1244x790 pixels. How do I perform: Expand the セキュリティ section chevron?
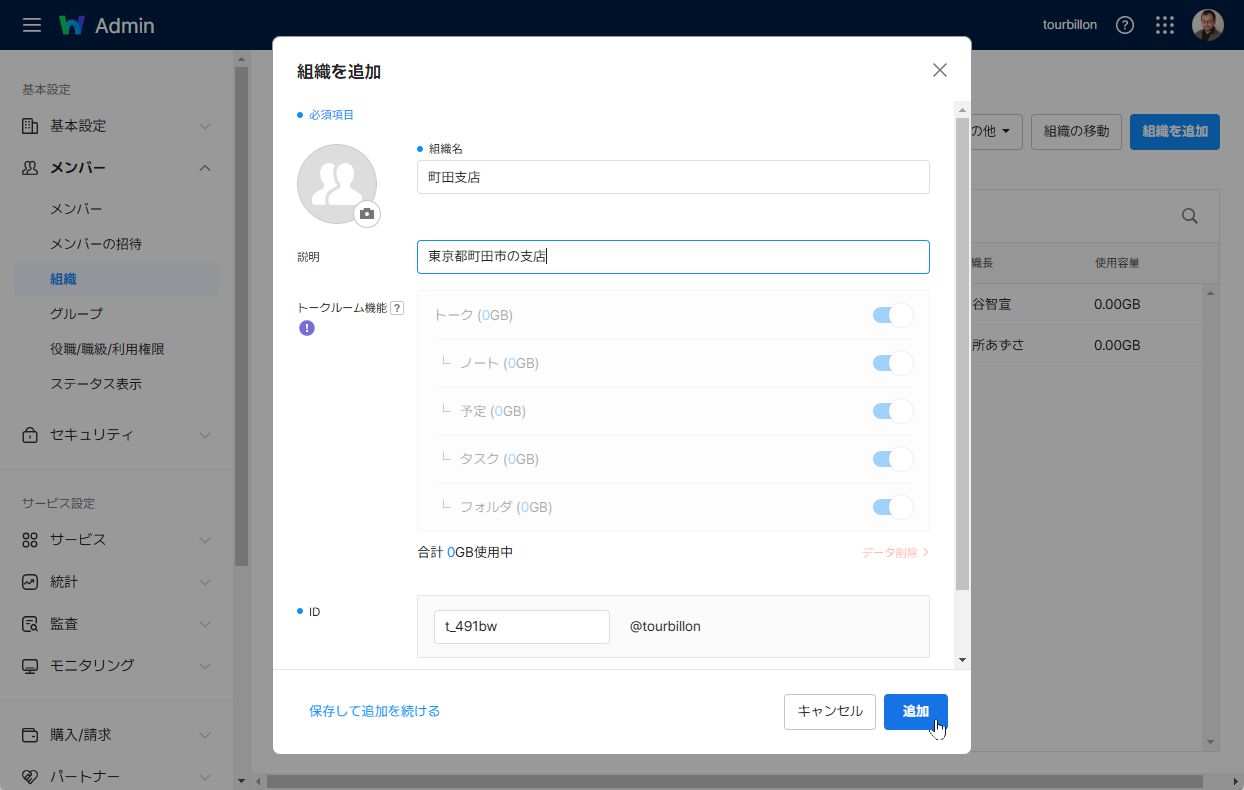(205, 435)
